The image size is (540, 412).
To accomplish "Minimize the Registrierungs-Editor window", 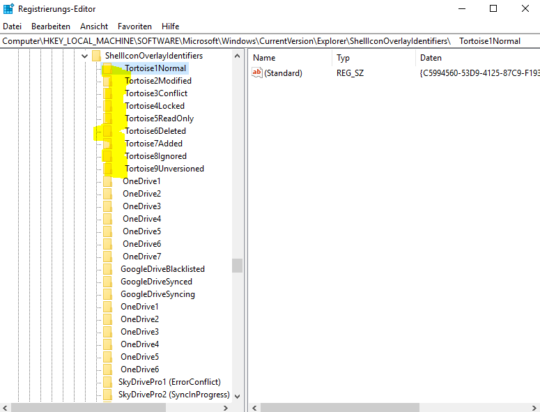I will point(462,9).
